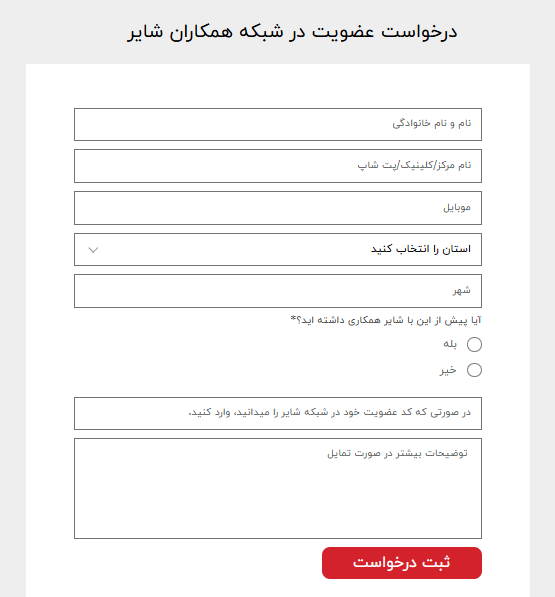Open the 'استان را انتخاب کنید' dropdown
This screenshot has height=597, width=555.
[278, 249]
